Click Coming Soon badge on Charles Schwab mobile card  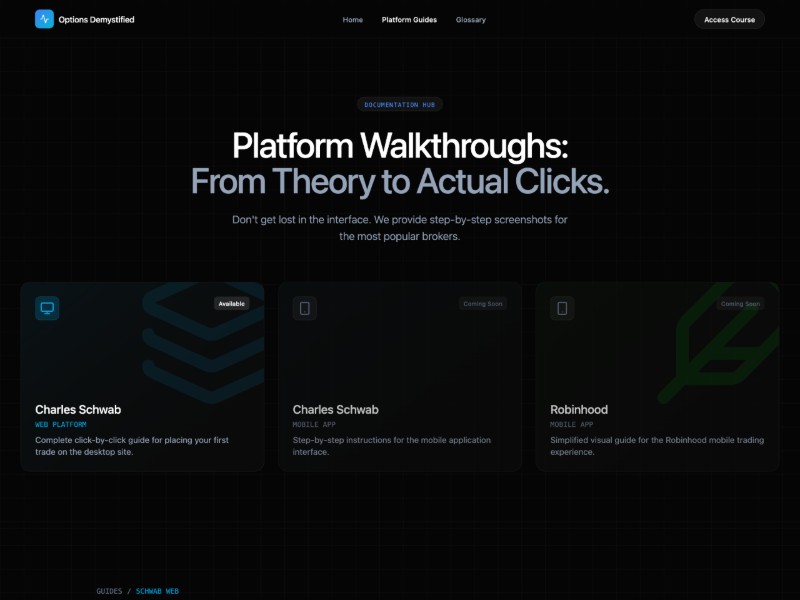click(482, 304)
